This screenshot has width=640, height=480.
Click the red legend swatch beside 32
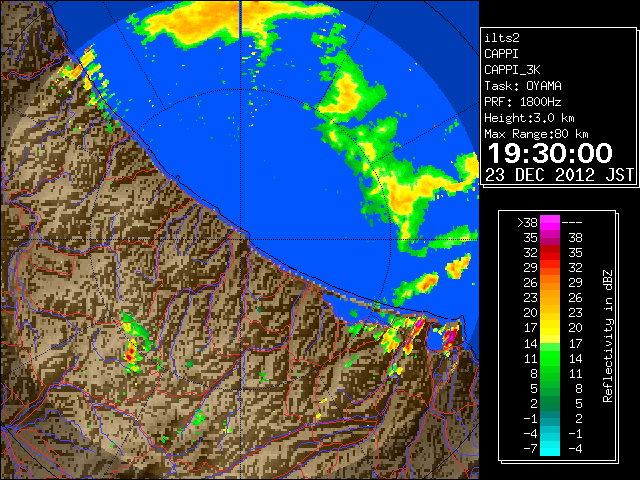[550, 253]
